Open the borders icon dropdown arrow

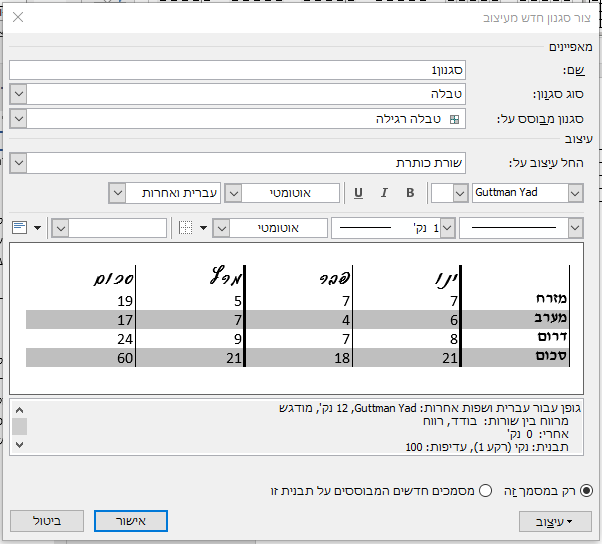coord(203,228)
